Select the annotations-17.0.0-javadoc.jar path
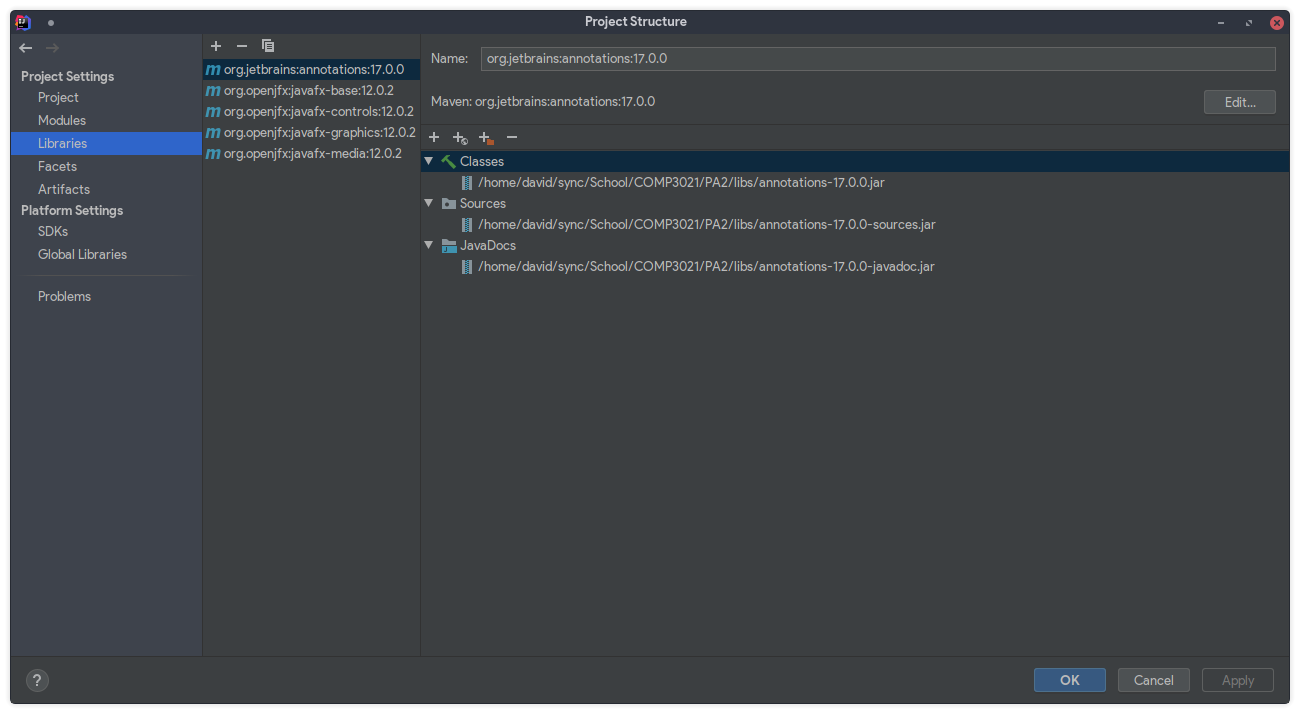Screen dimensions: 1300x714 (x=706, y=266)
